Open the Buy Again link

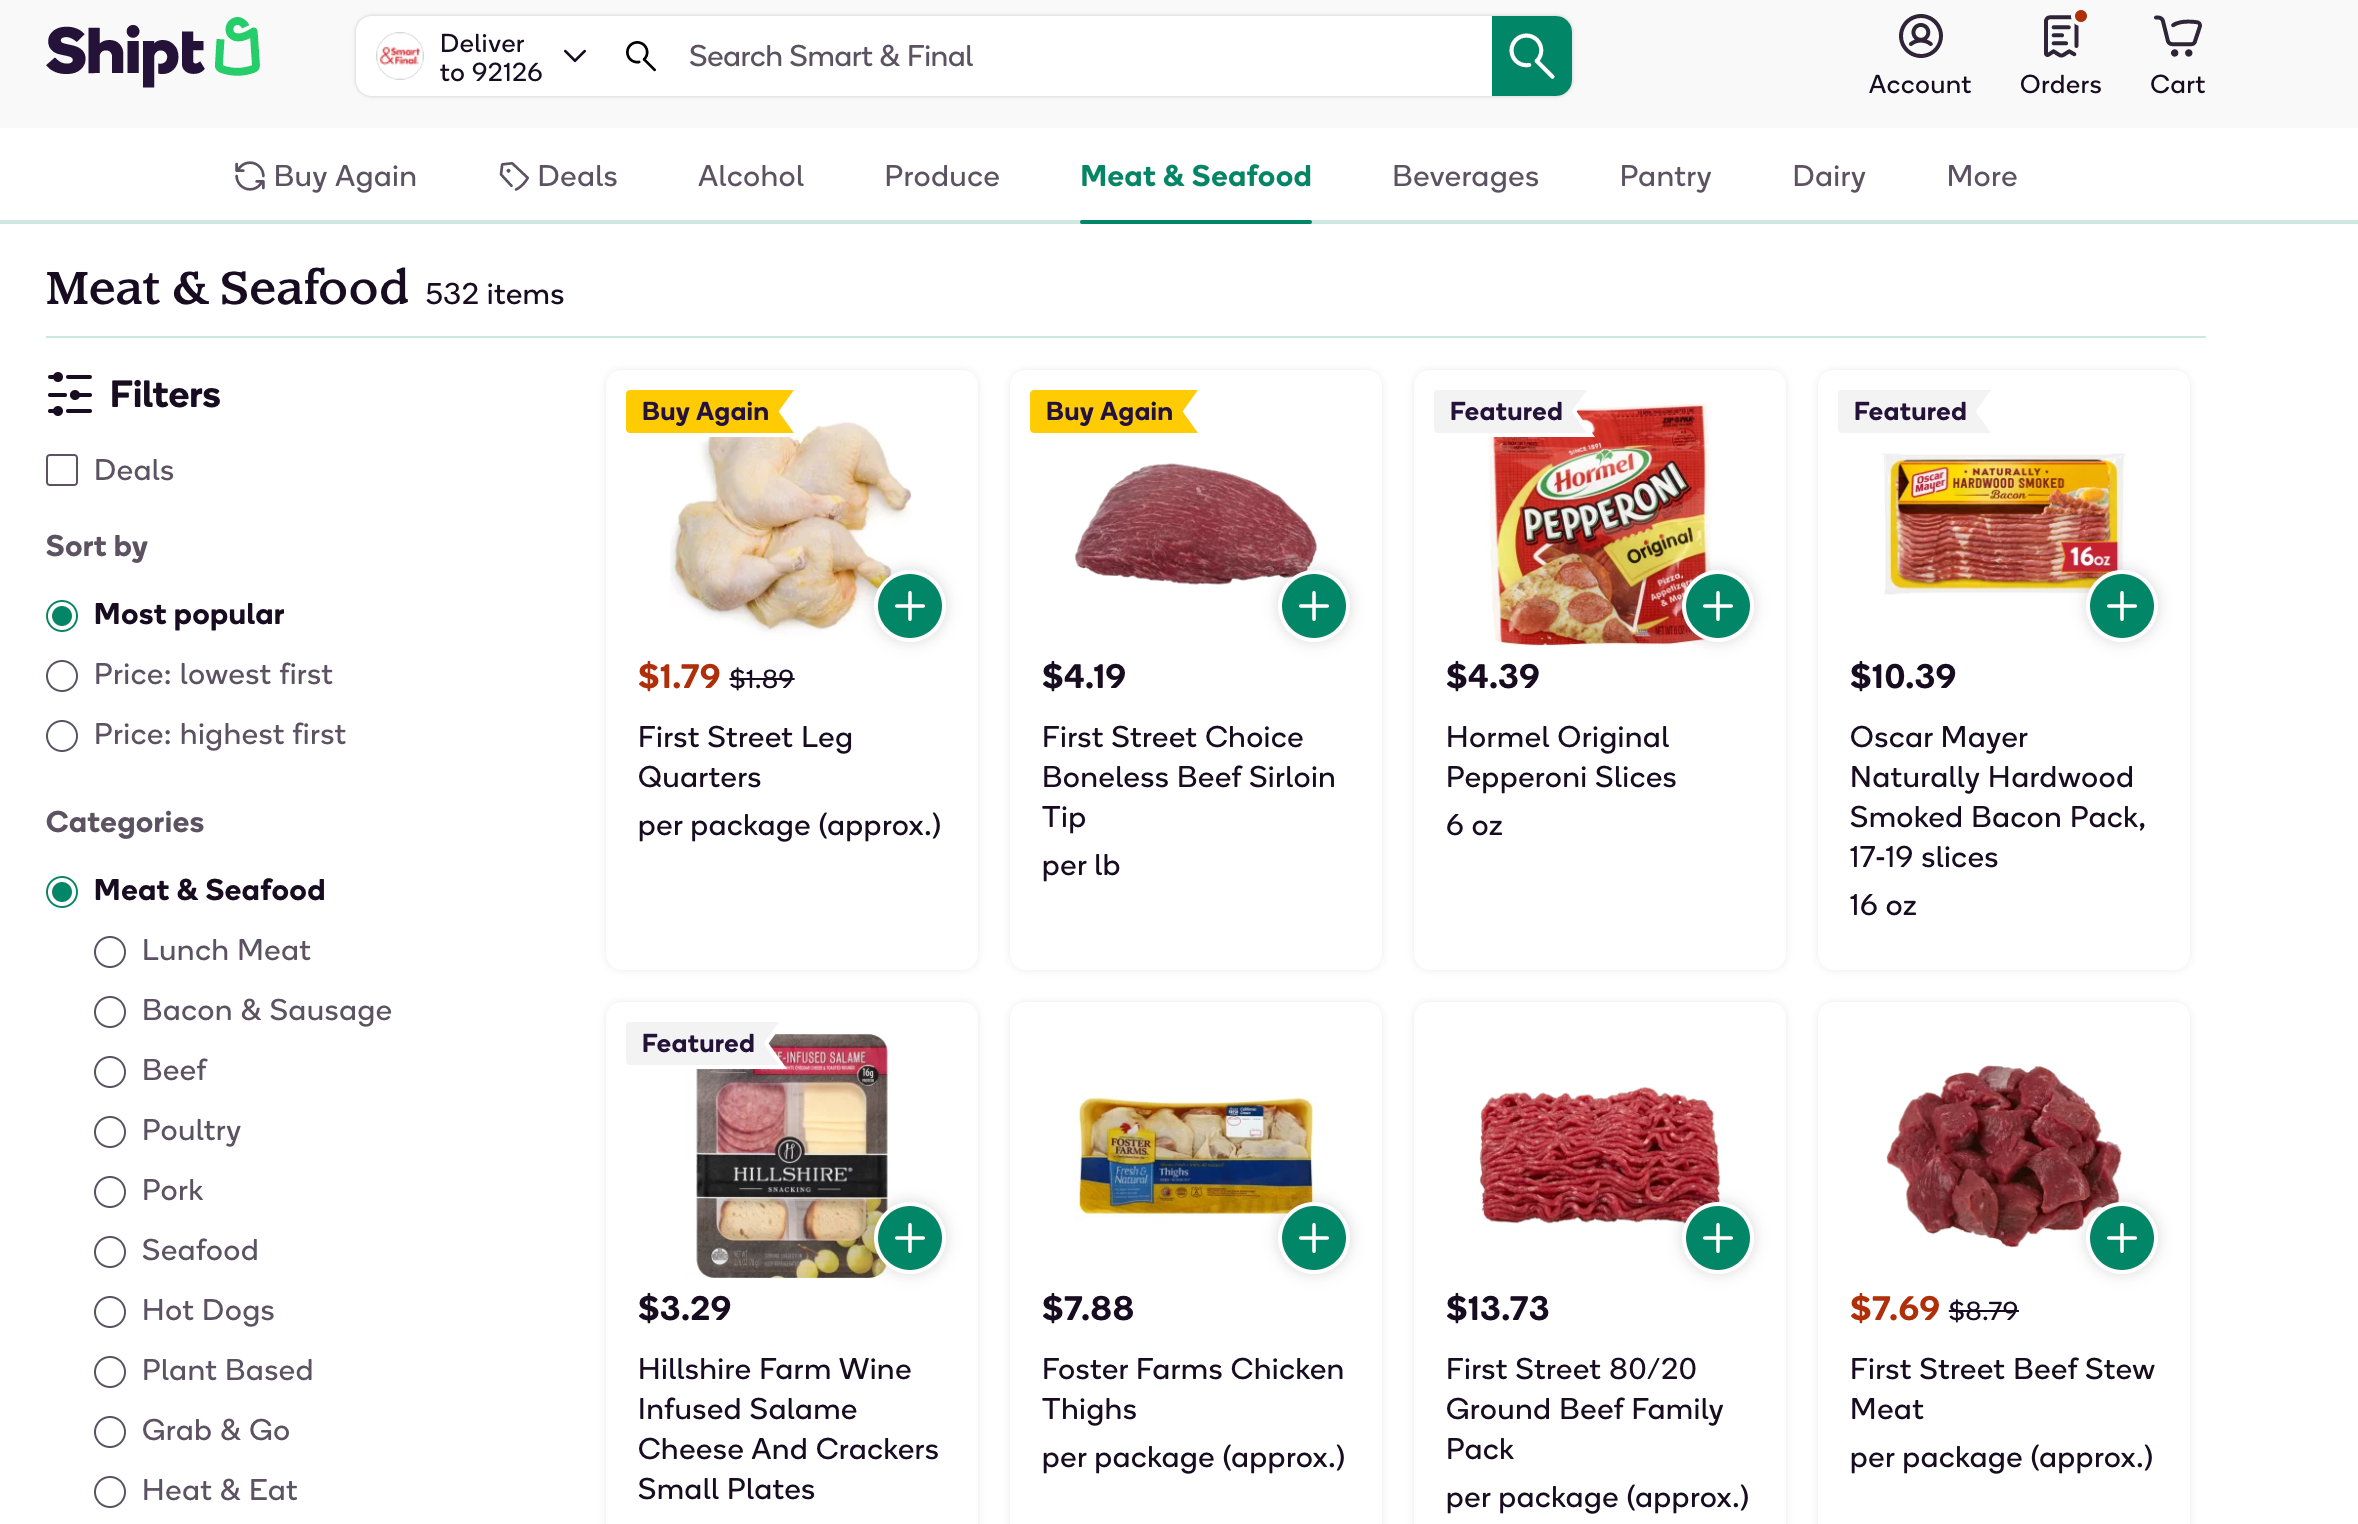point(326,176)
